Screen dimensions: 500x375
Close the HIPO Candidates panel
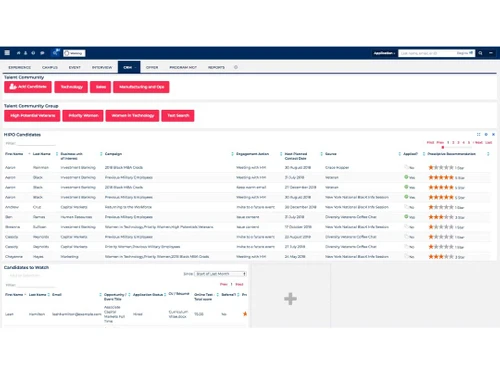coord(493,134)
